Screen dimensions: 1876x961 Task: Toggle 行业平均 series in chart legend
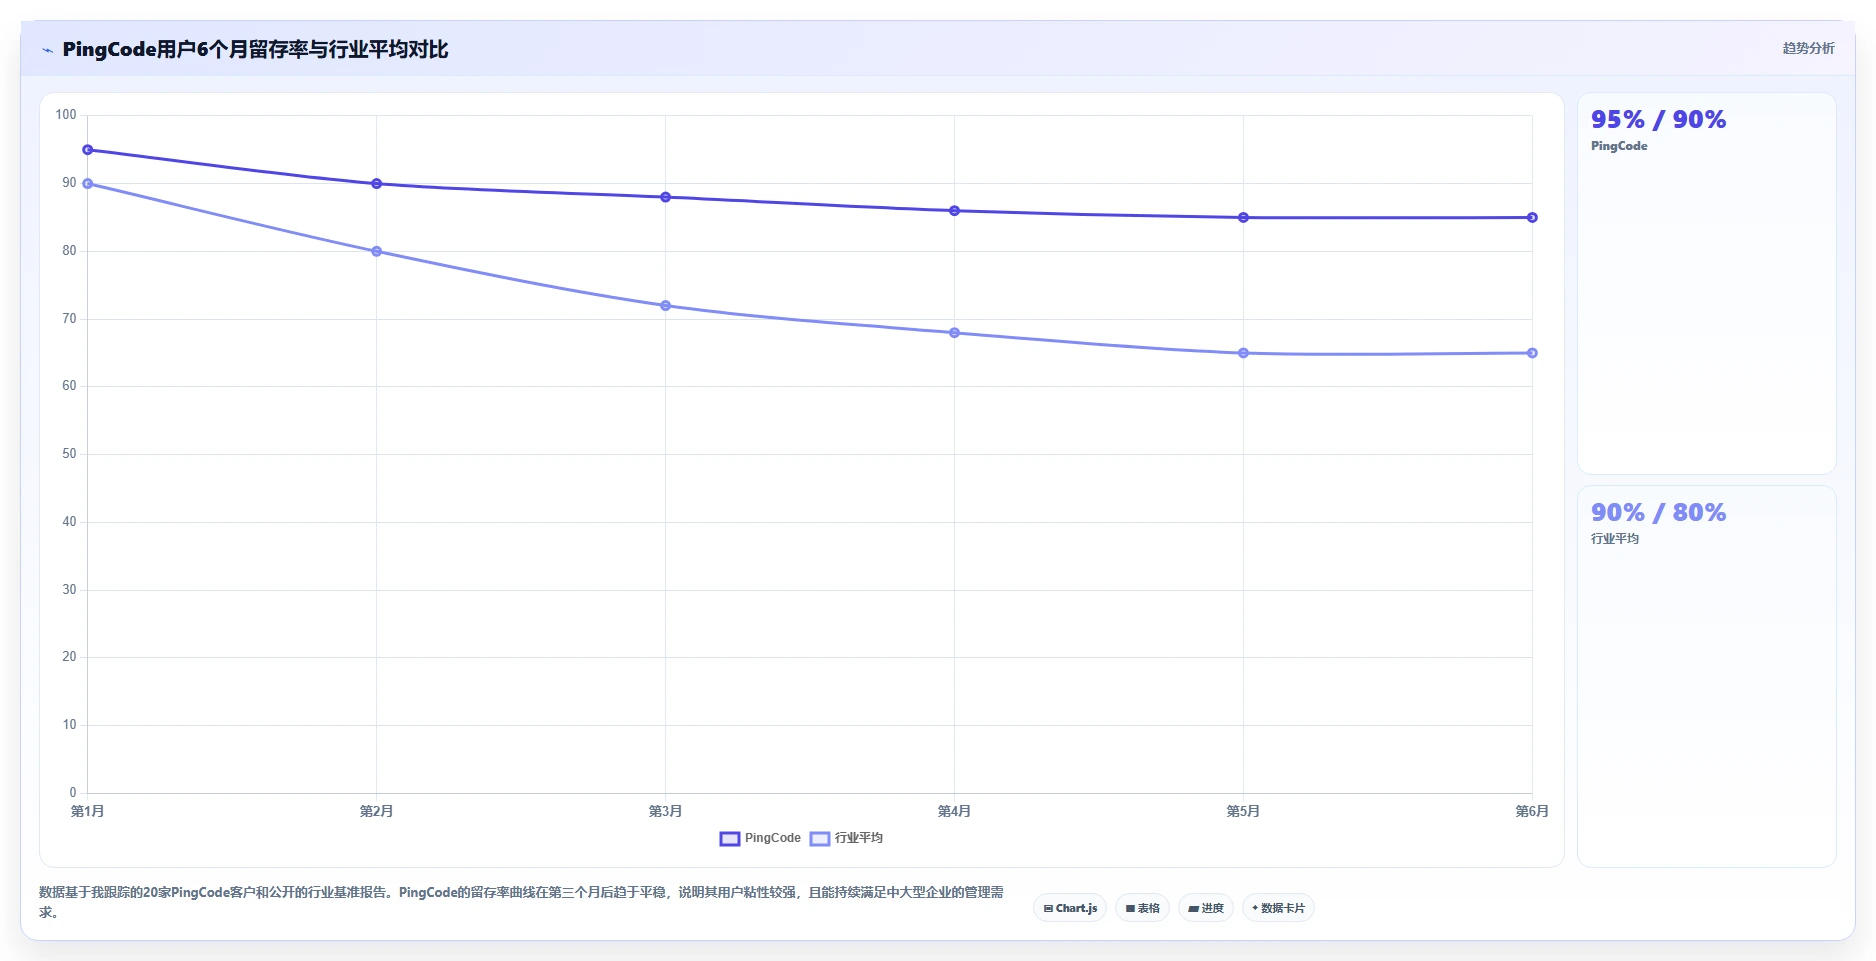click(846, 838)
